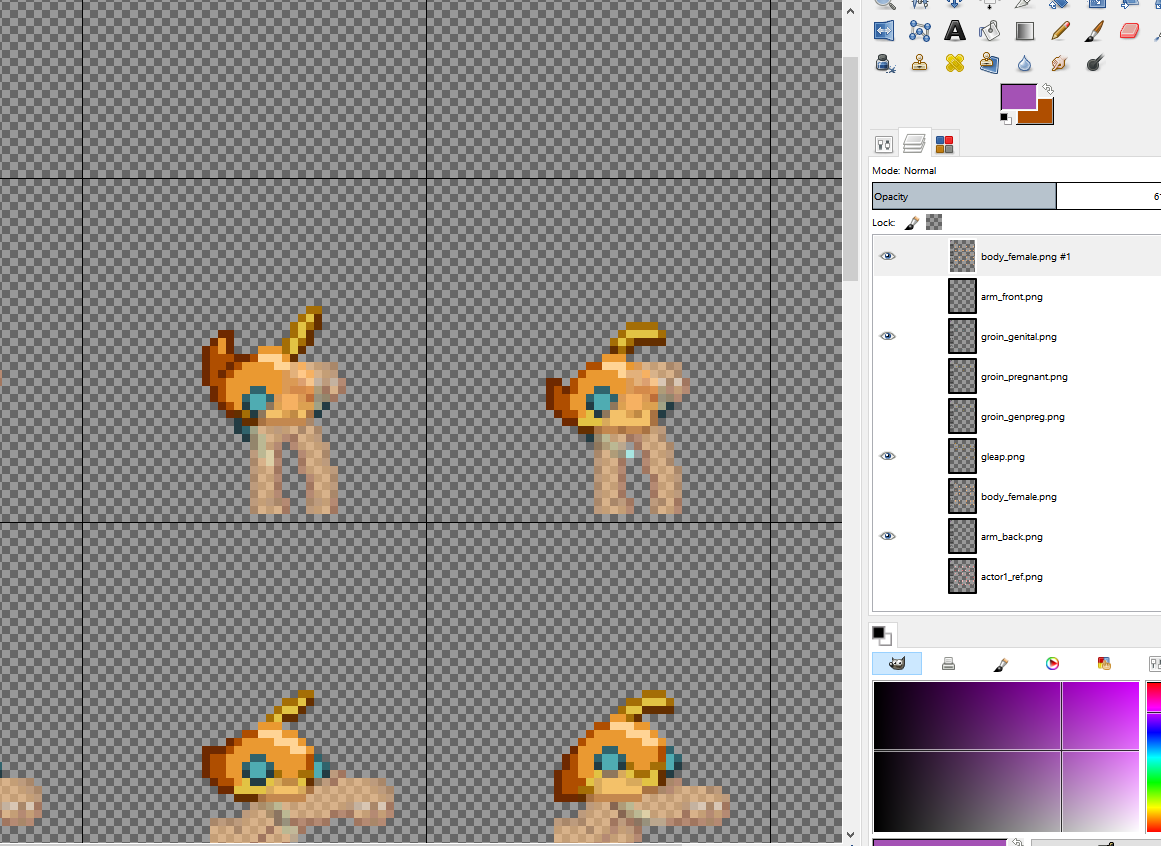Select the Smudge tool
The height and width of the screenshot is (846, 1161).
click(x=1060, y=64)
